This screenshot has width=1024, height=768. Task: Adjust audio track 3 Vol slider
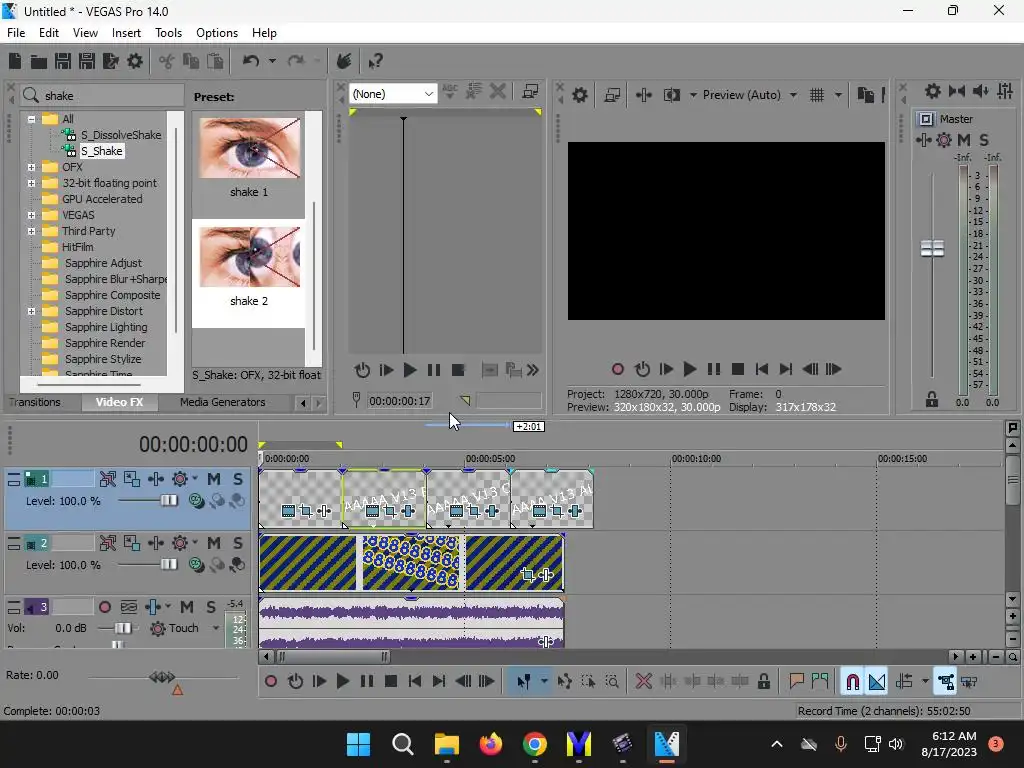click(x=122, y=628)
